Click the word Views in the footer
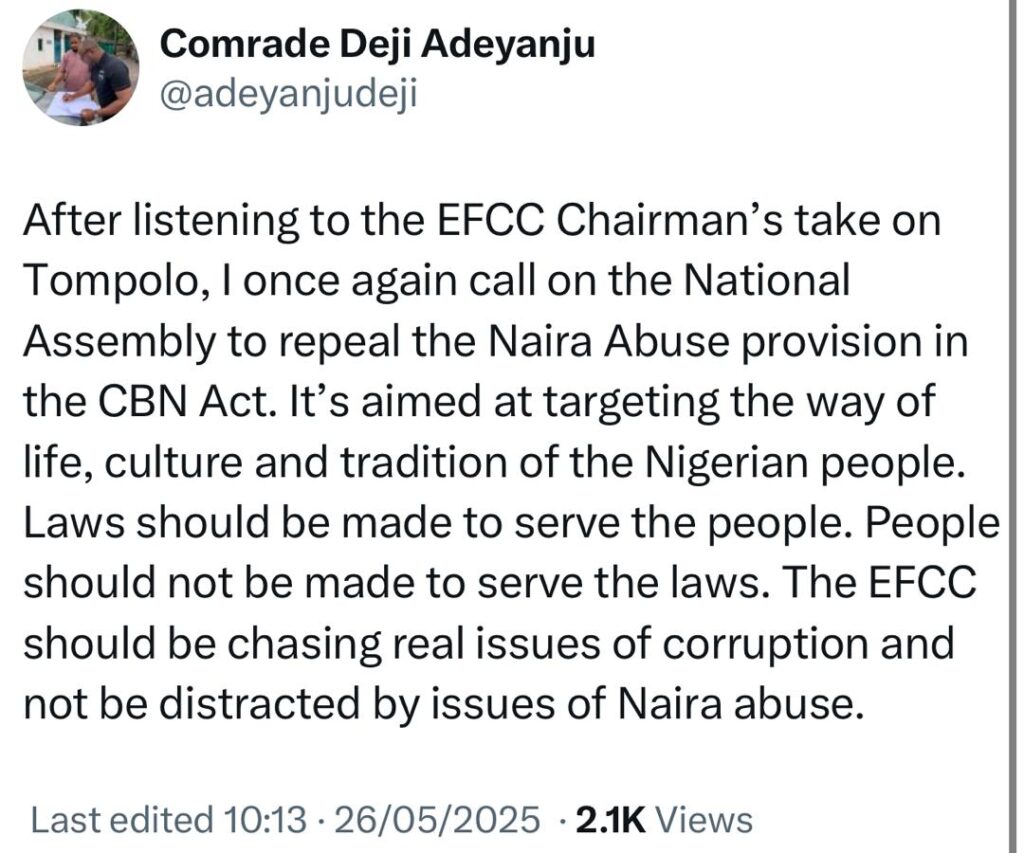 [704, 820]
